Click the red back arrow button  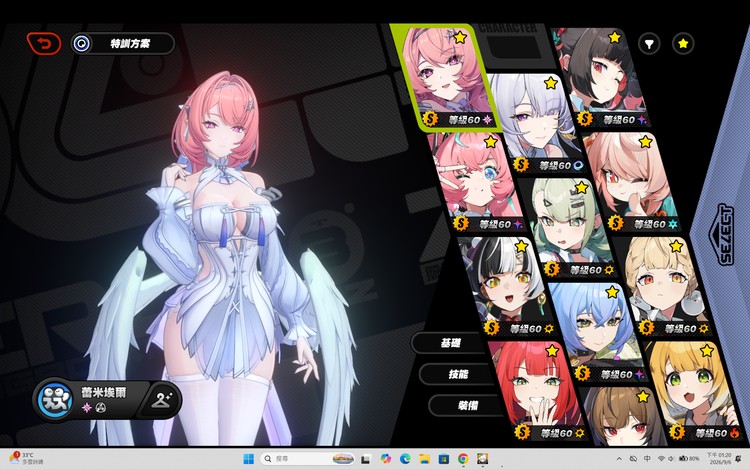click(x=44, y=44)
